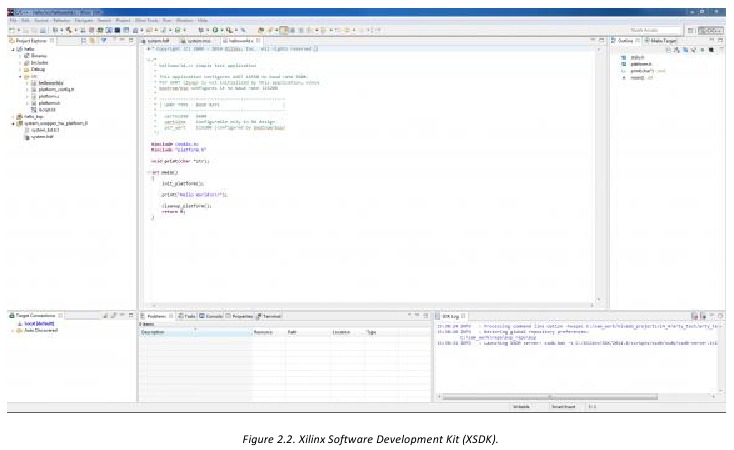Image resolution: width=734 pixels, height=450 pixels.
Task: Switch to the Make Target tab
Action: (661, 41)
